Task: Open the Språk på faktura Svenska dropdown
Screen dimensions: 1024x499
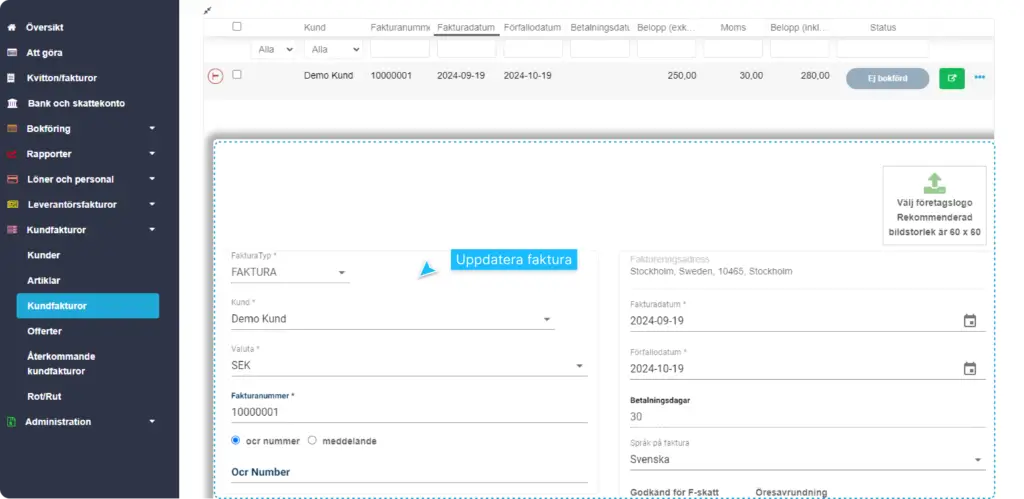Action: tap(807, 460)
